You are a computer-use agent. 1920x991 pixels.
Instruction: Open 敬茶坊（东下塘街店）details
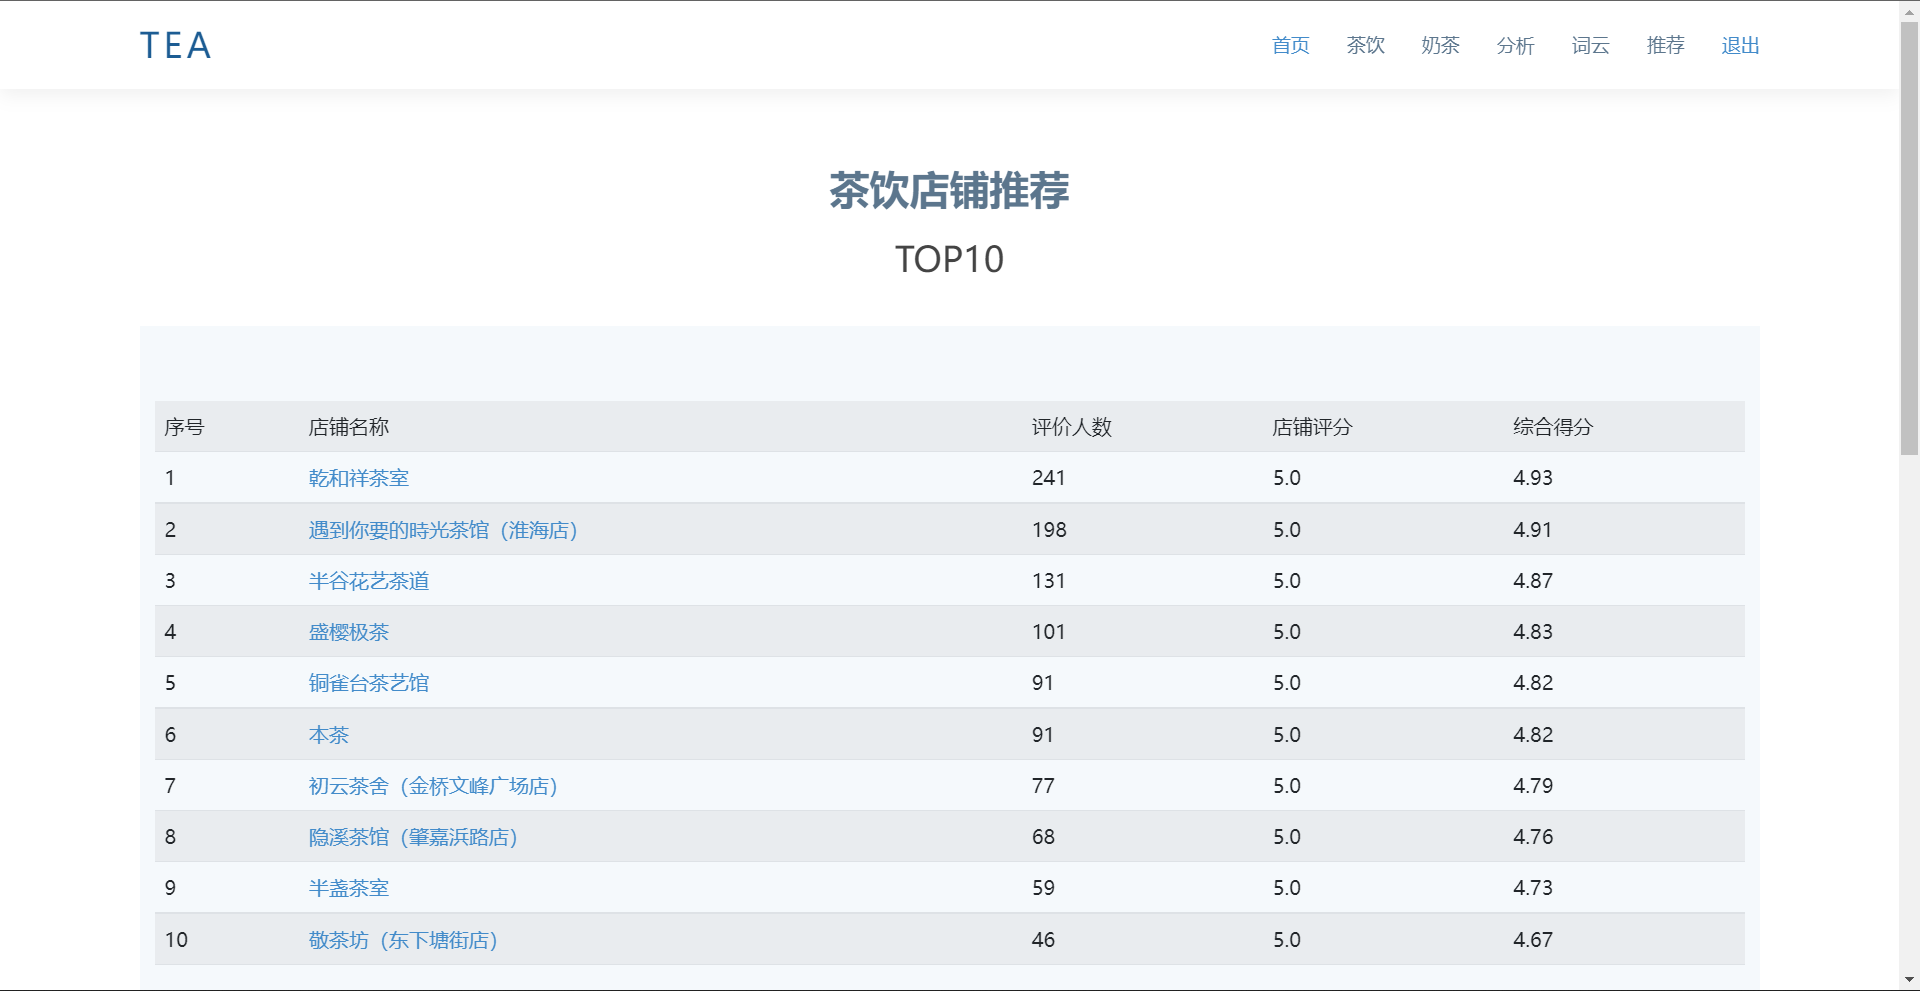[x=402, y=940]
